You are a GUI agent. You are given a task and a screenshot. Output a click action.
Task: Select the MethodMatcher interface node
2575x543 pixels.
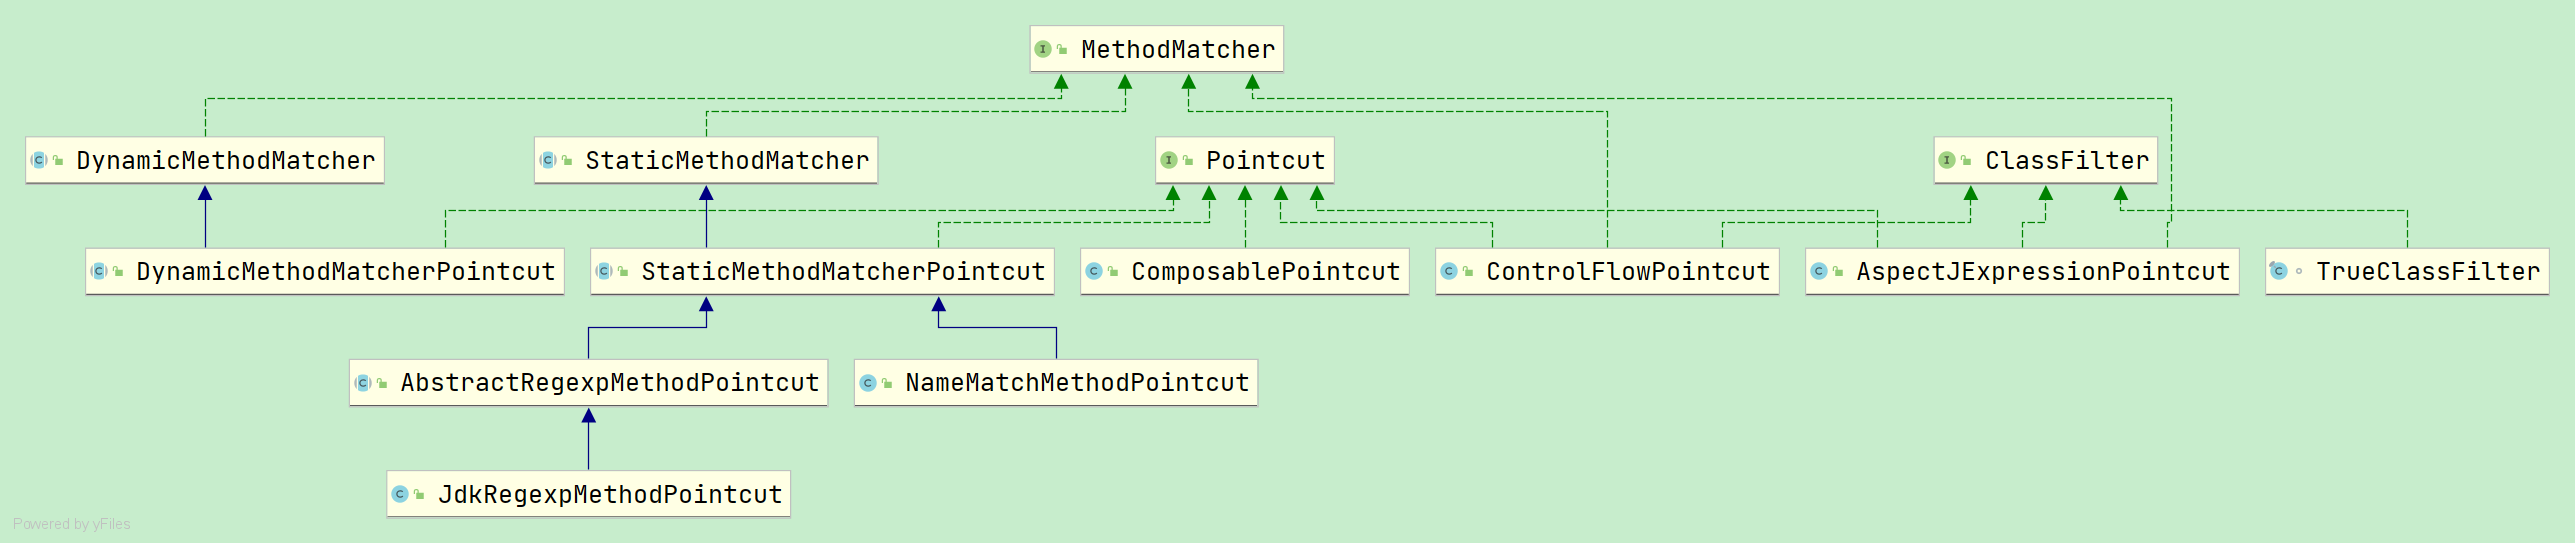click(1177, 50)
